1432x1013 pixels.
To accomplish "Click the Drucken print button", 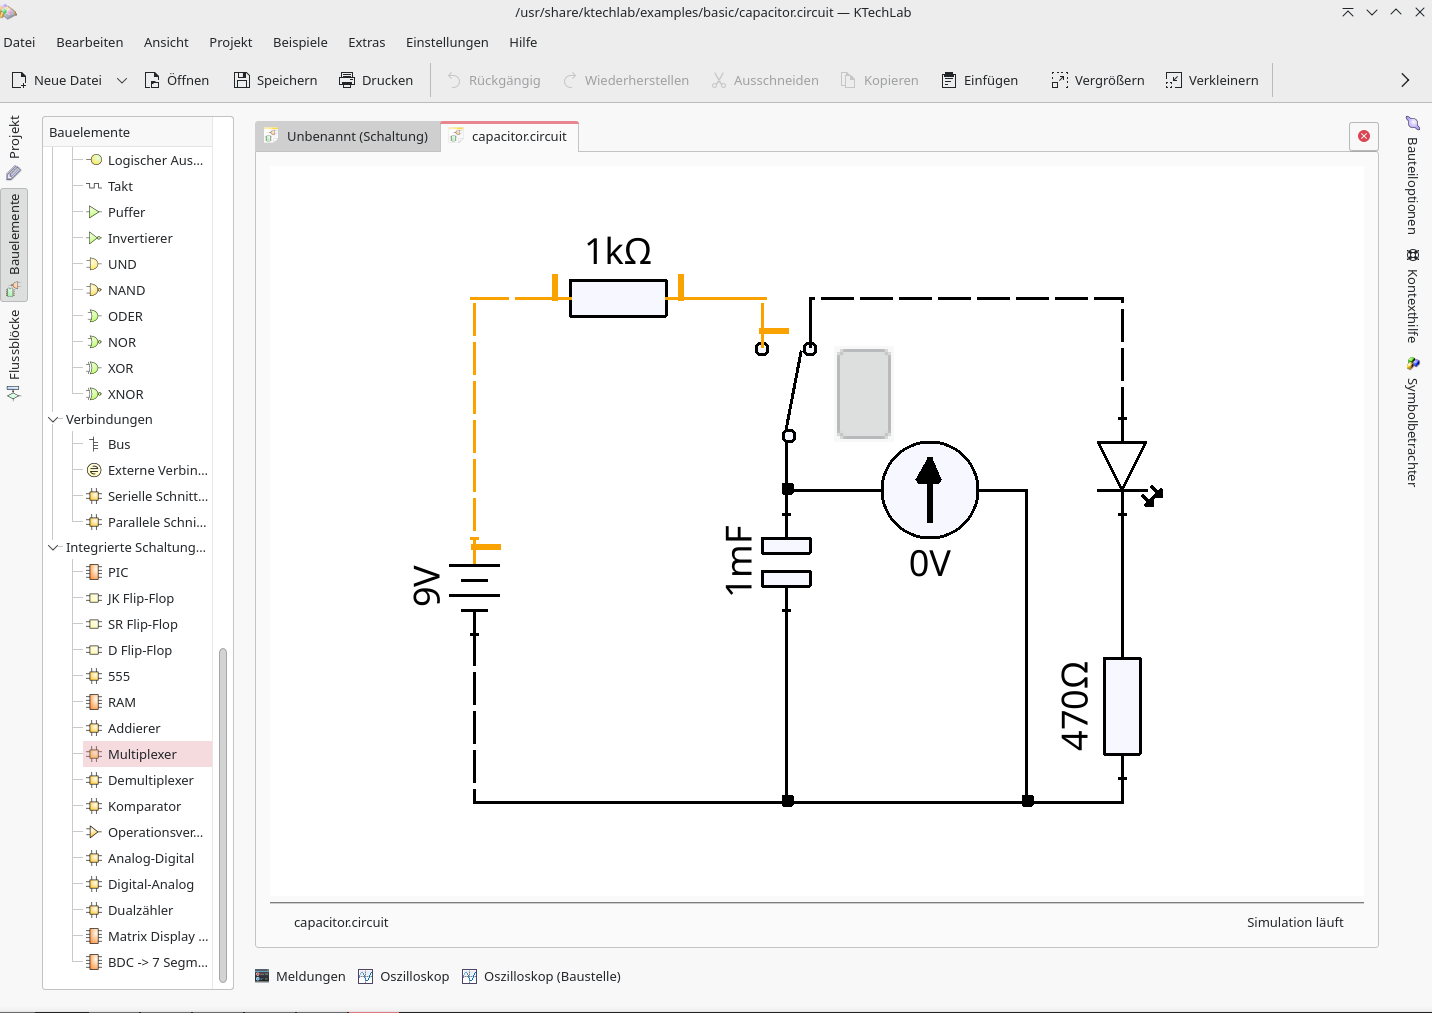I will click(376, 80).
